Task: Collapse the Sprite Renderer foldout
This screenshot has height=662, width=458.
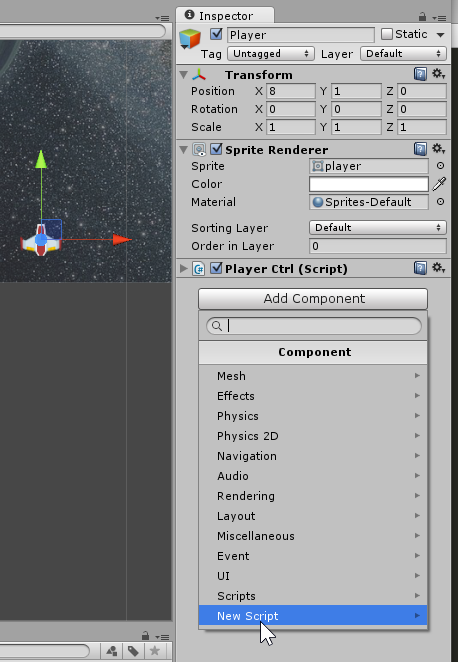Action: pos(183,149)
